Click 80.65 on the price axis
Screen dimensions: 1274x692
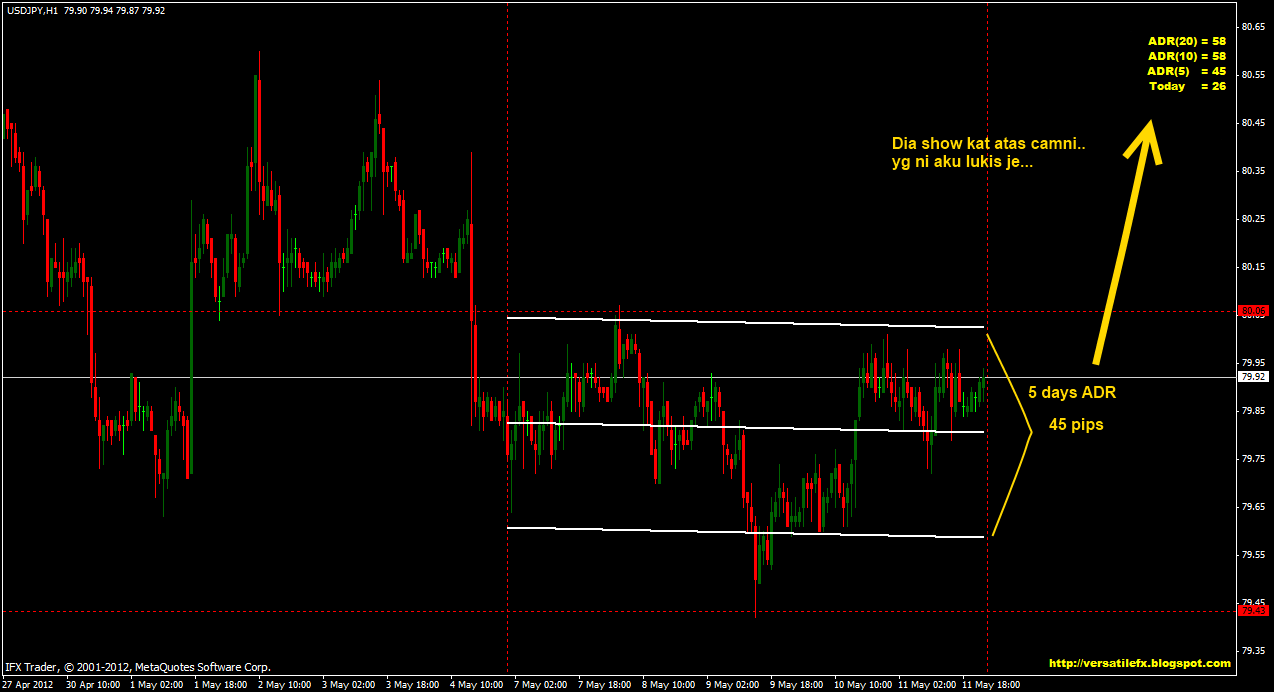pyautogui.click(x=1254, y=27)
